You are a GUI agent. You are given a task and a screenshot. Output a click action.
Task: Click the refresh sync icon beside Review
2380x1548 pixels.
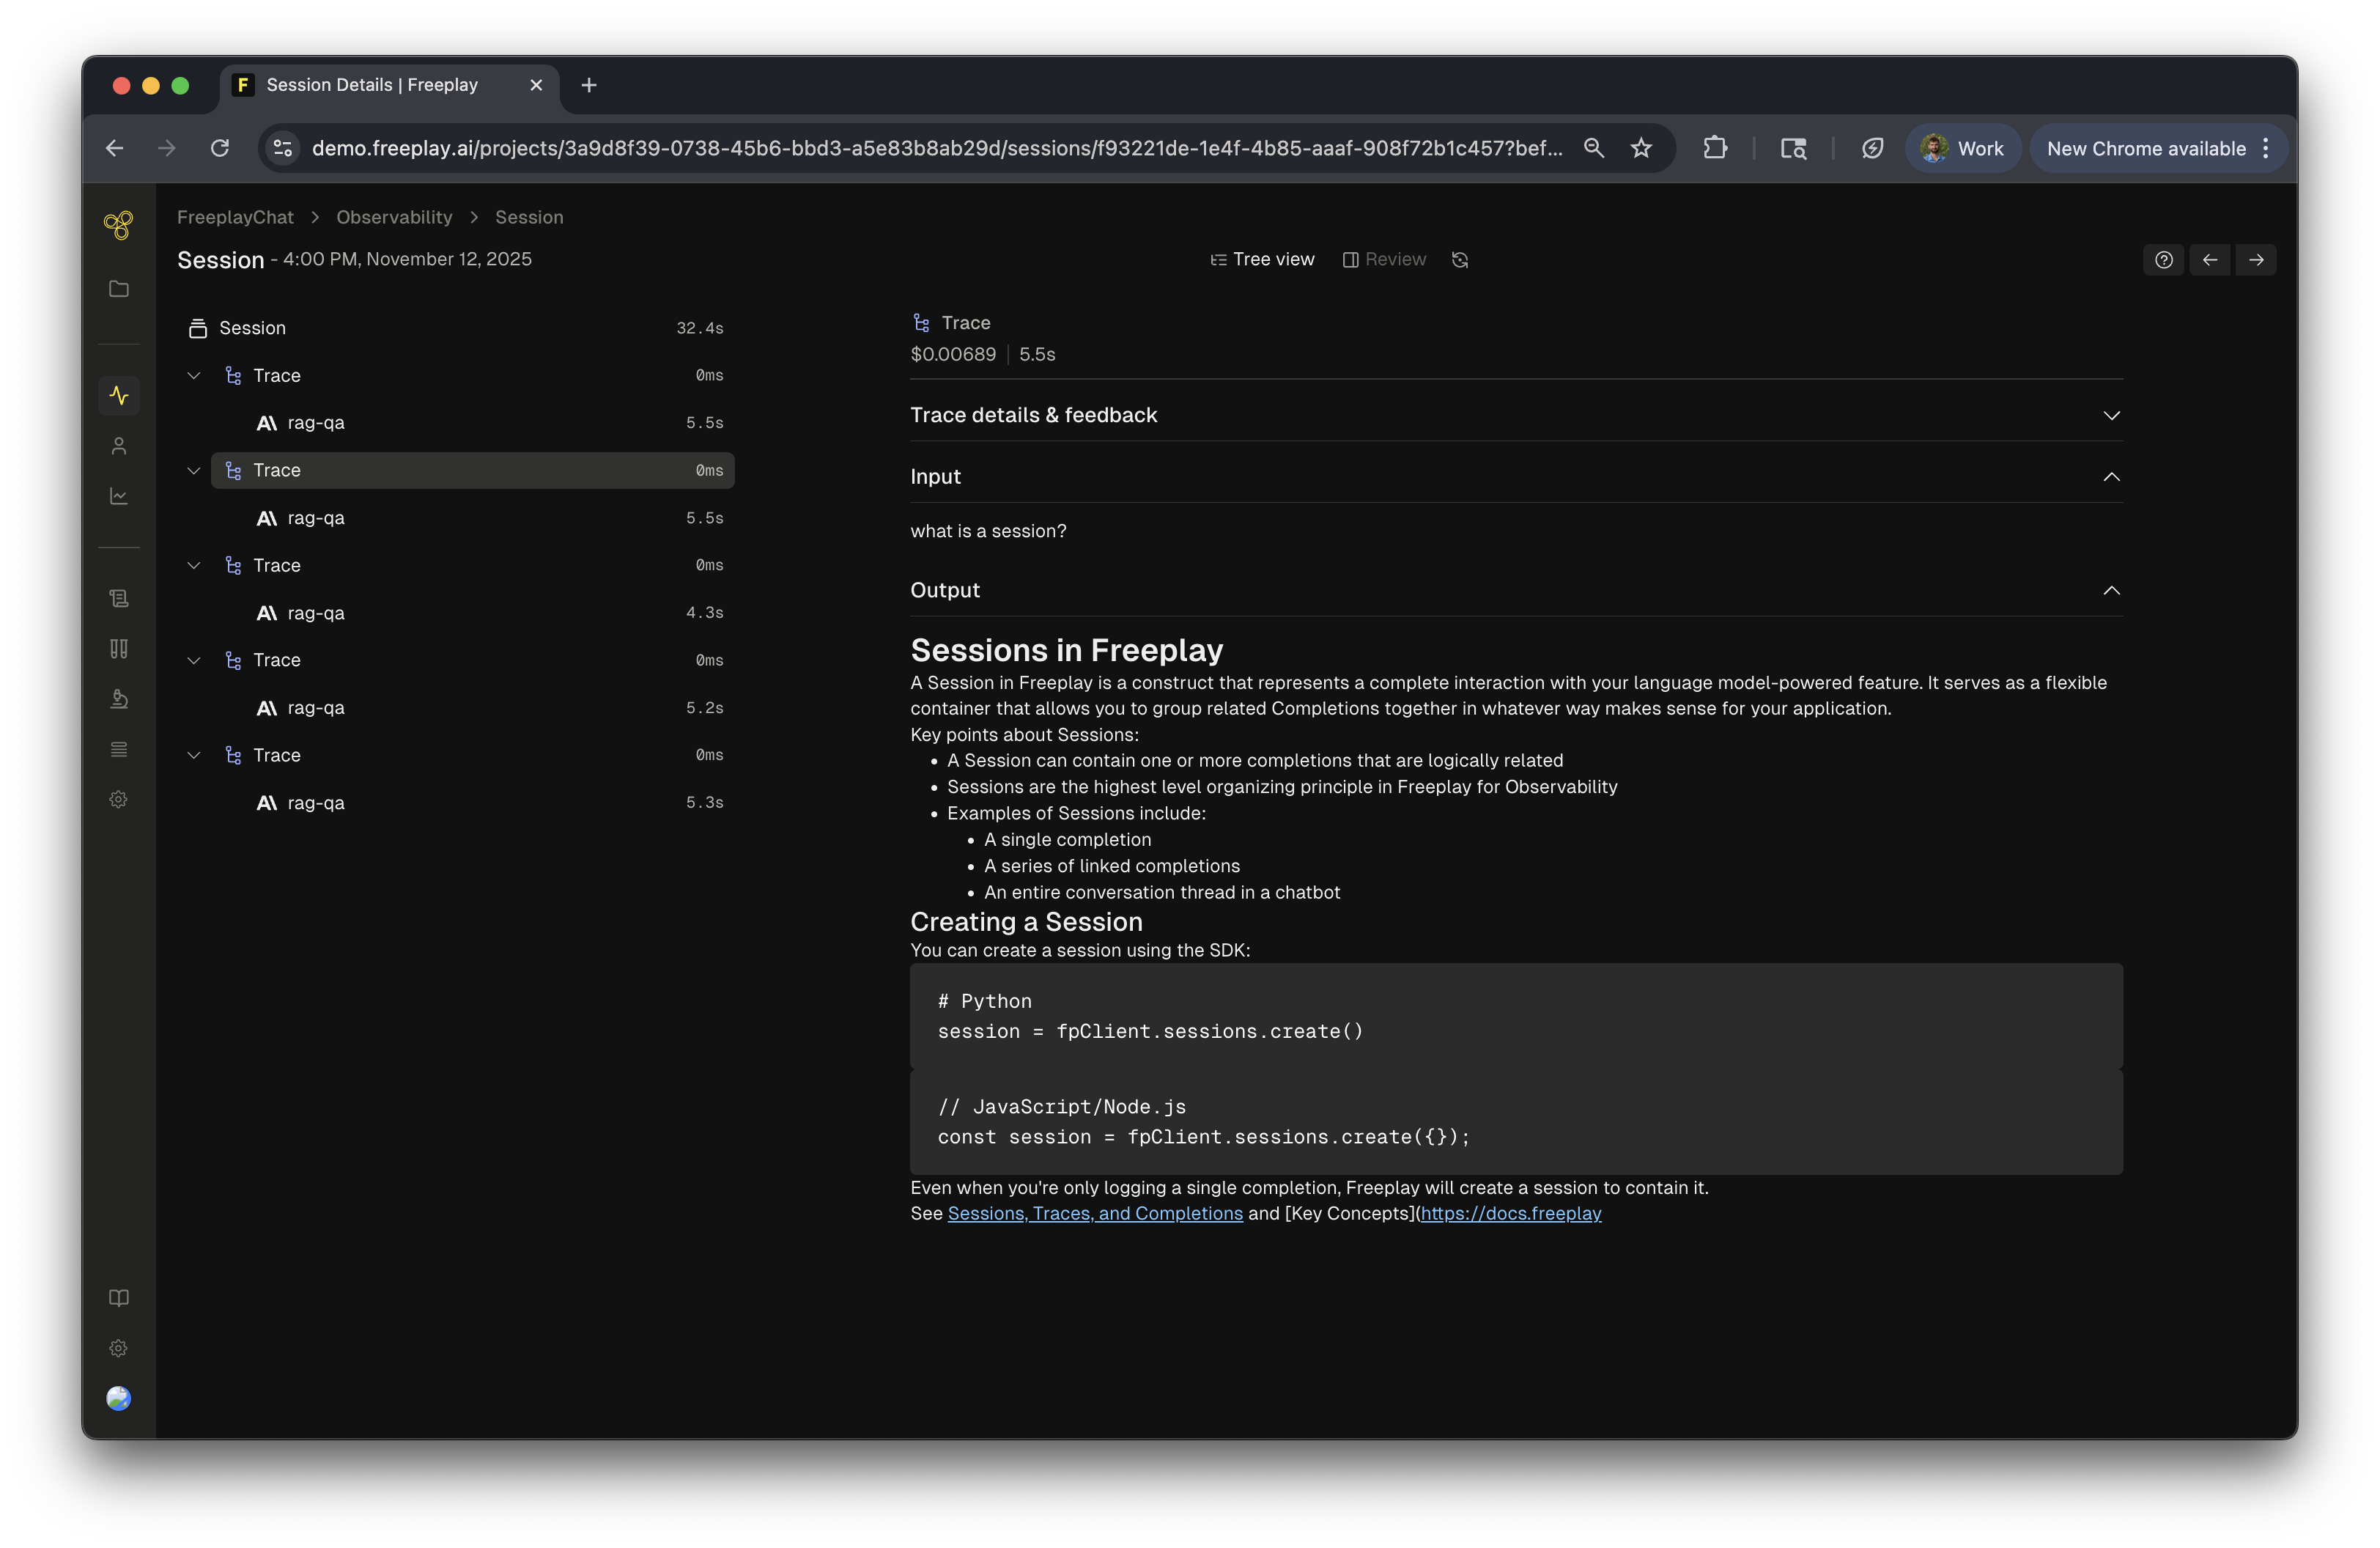coord(1460,260)
